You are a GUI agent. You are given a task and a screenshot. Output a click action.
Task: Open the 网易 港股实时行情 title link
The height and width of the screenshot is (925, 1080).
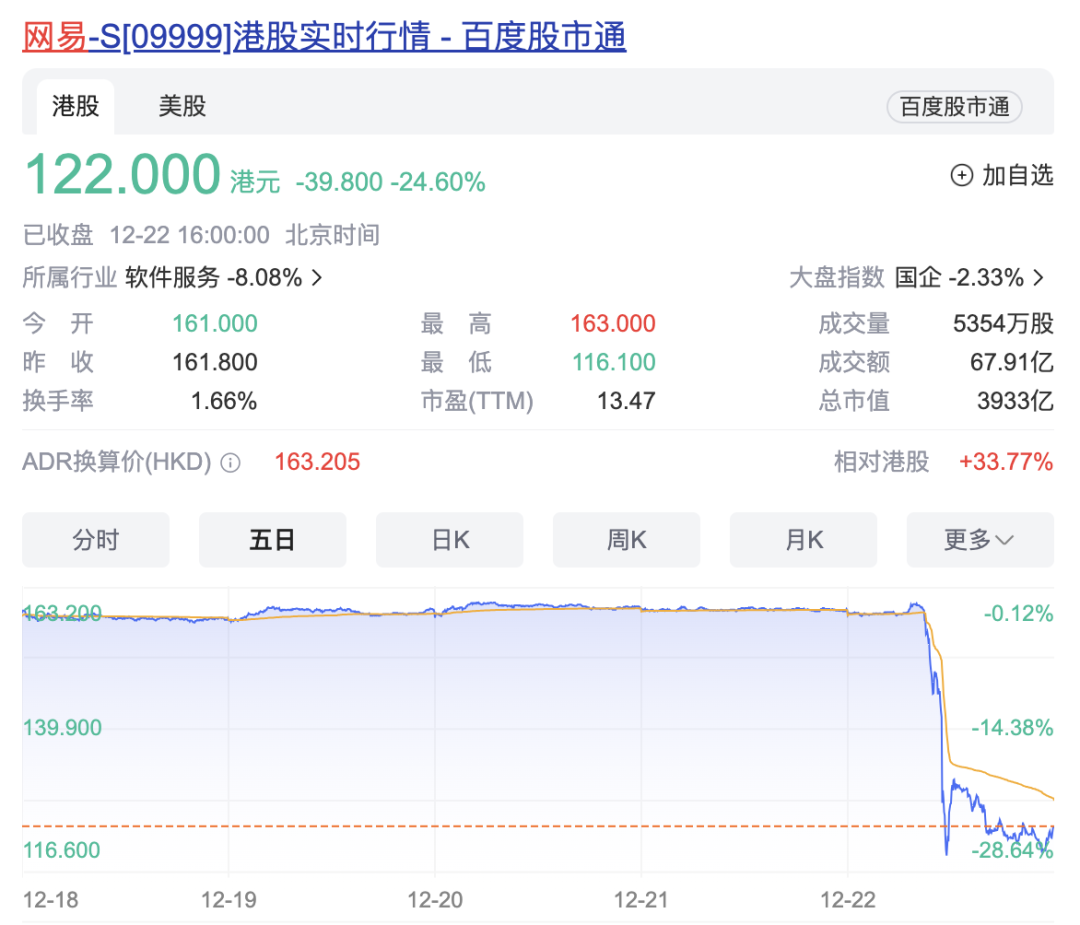pos(324,37)
